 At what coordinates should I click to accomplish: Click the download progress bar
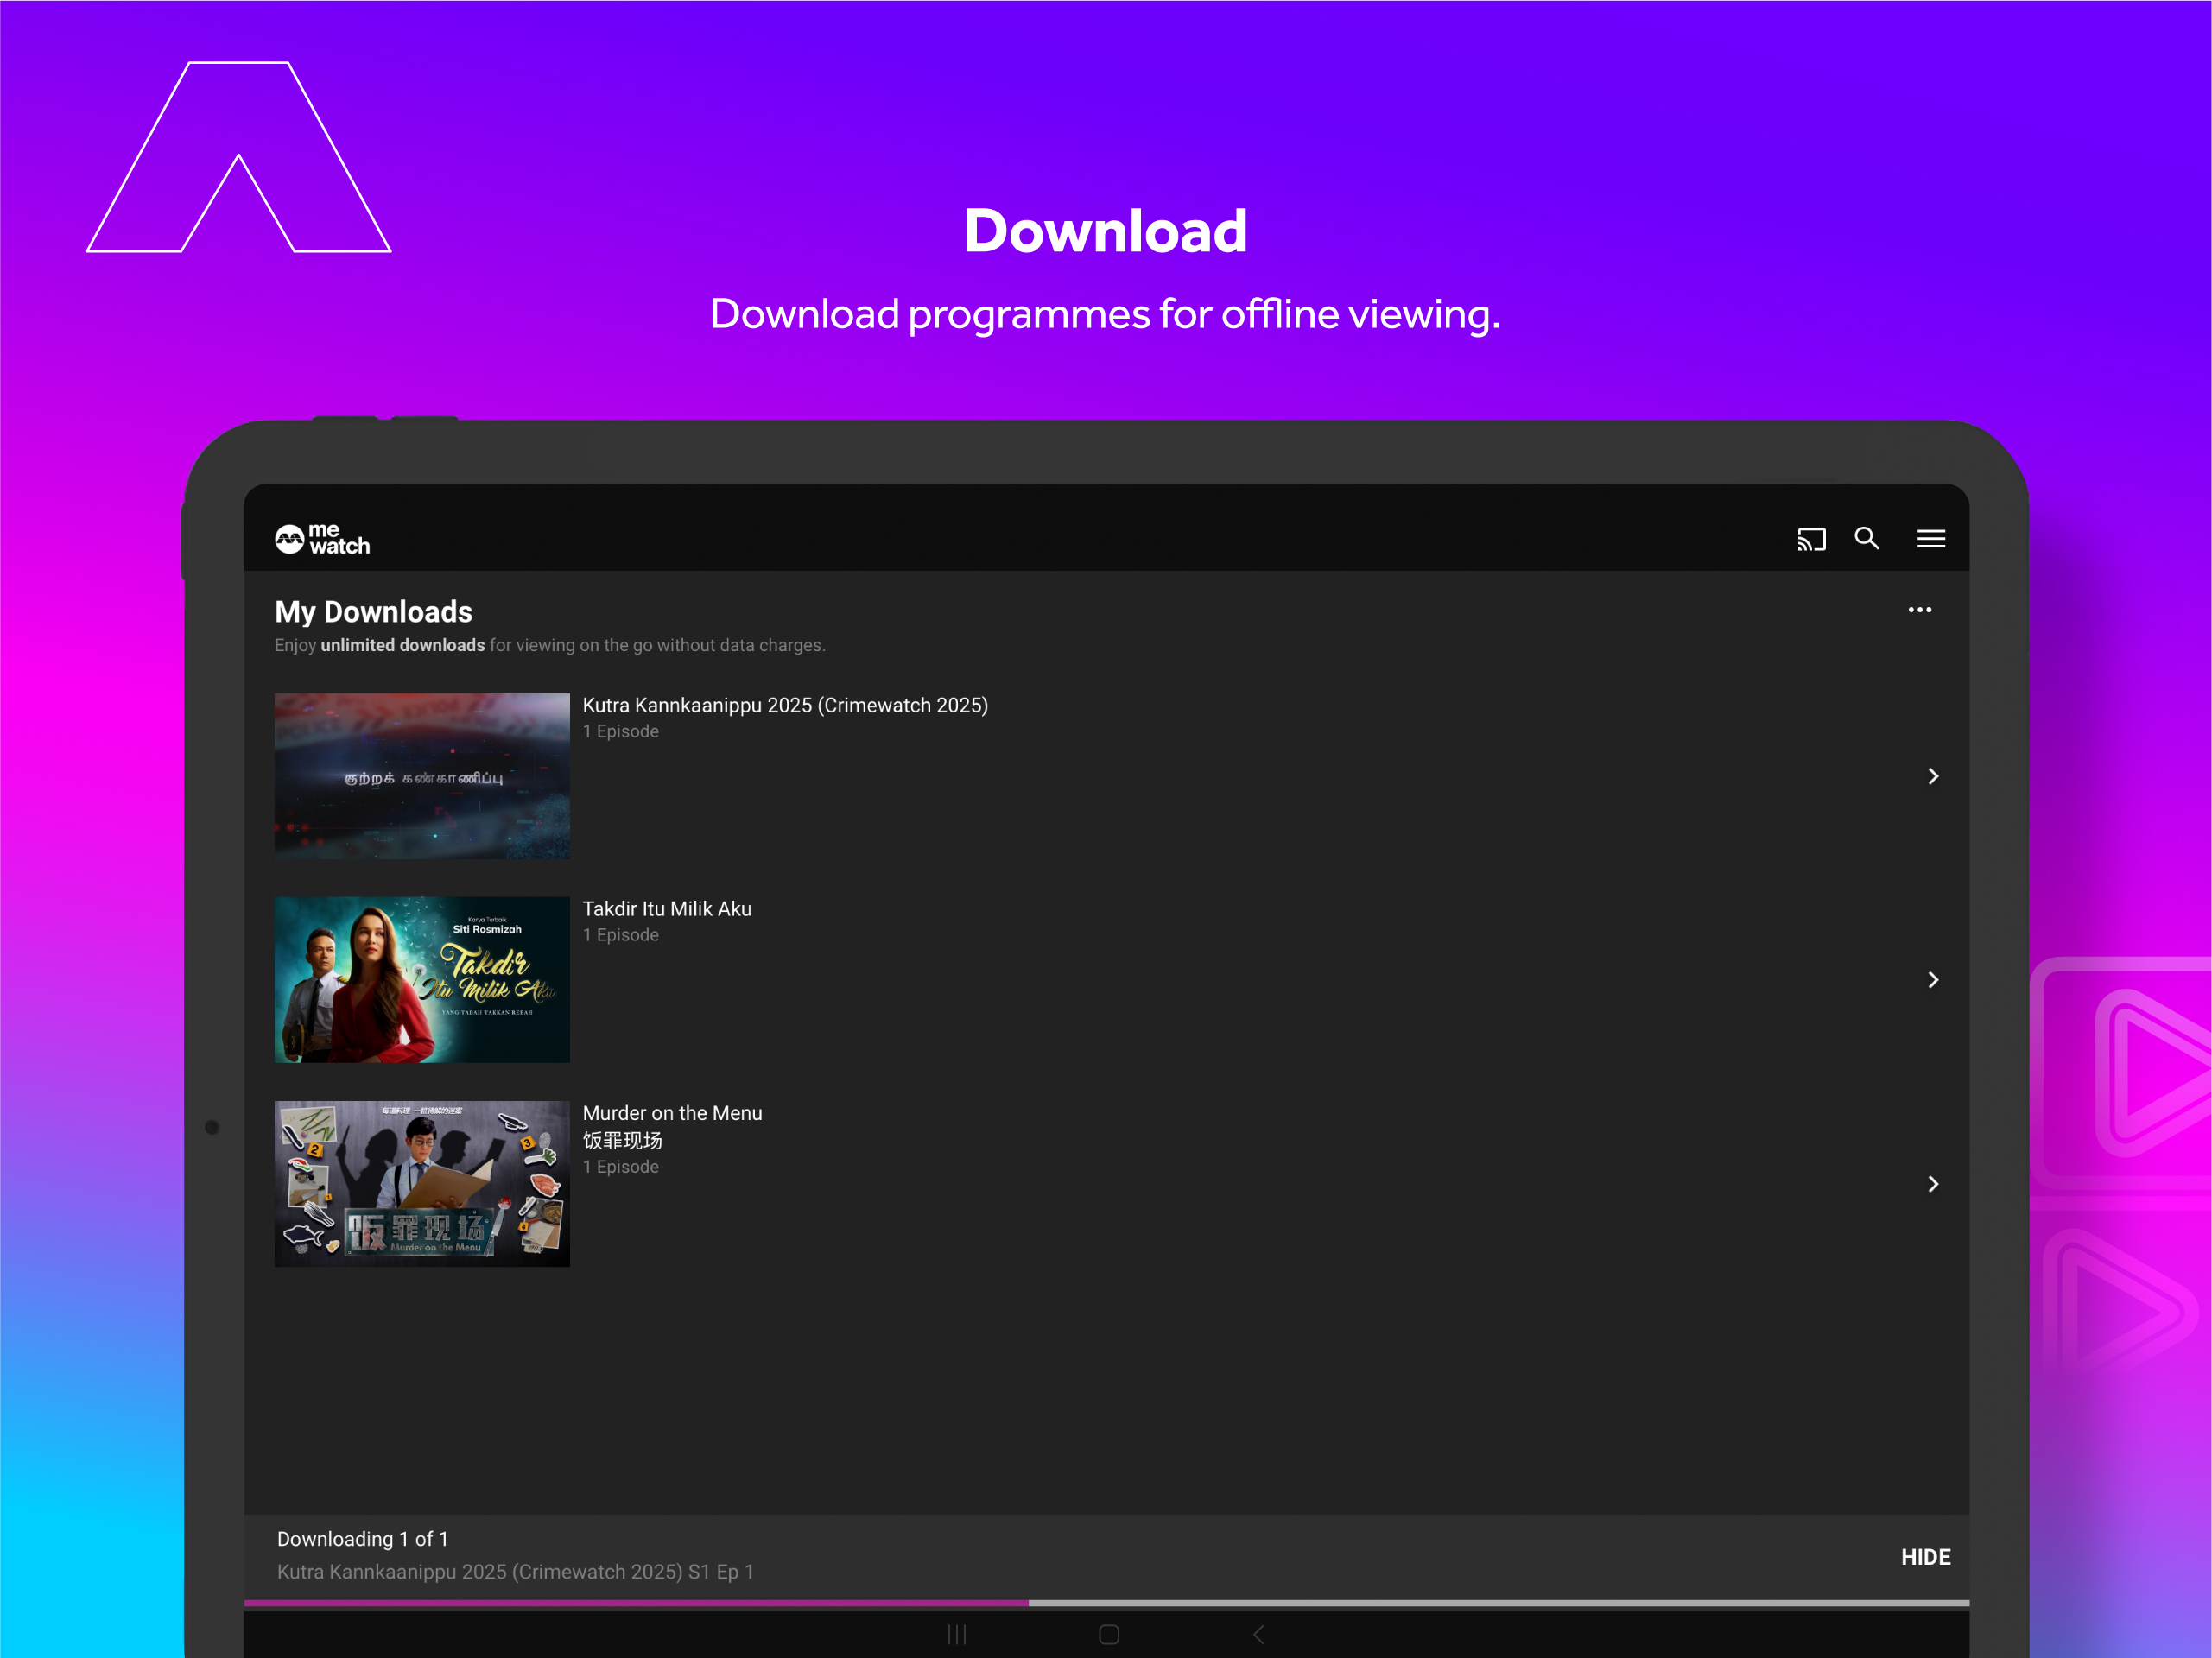pyautogui.click(x=1106, y=1603)
